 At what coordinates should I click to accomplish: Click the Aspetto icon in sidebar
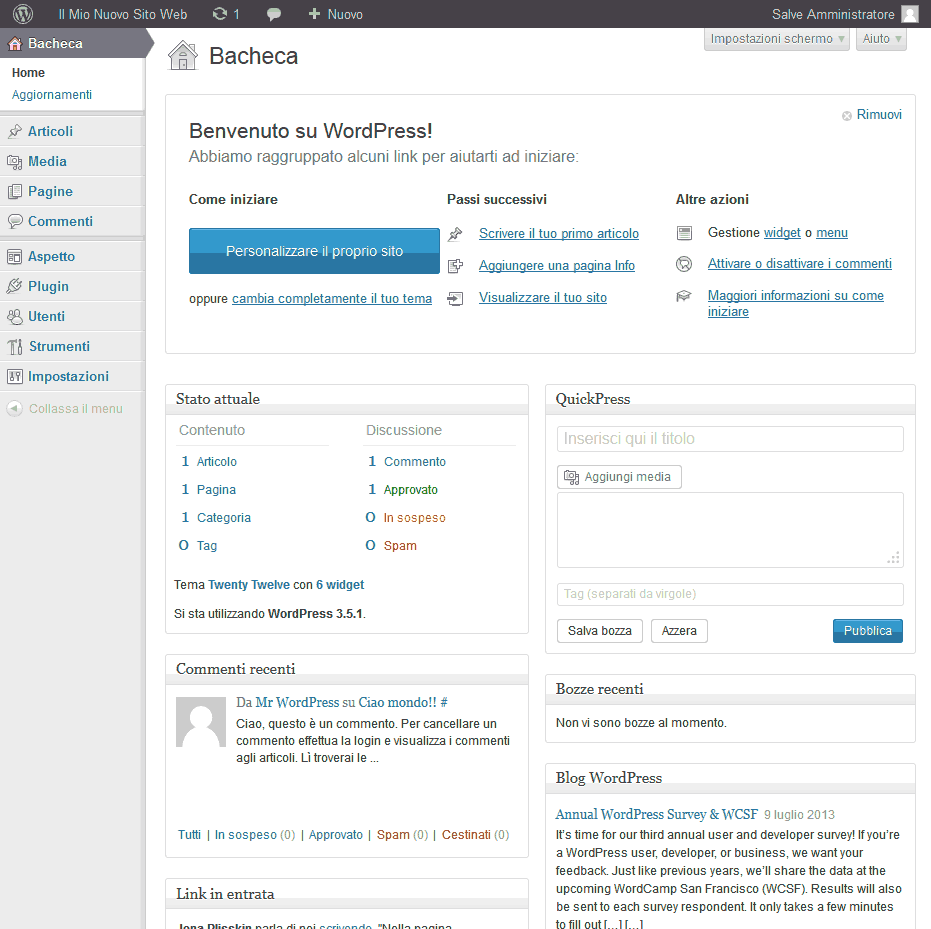[x=15, y=256]
